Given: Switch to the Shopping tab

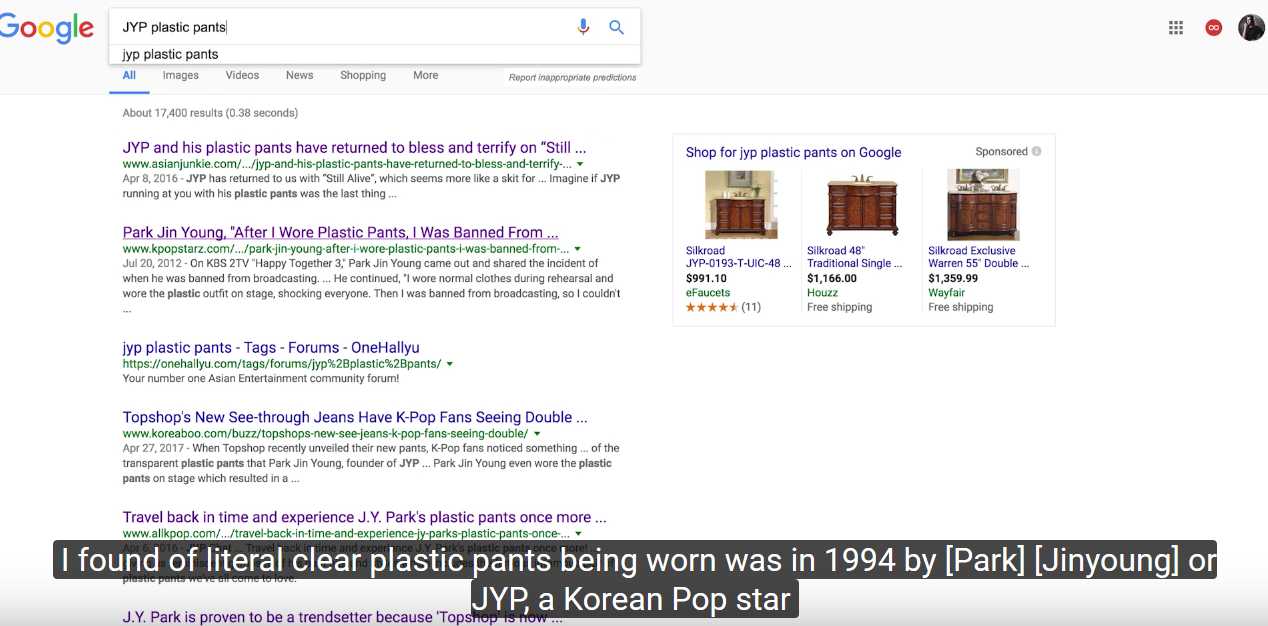Looking at the screenshot, I should [363, 75].
